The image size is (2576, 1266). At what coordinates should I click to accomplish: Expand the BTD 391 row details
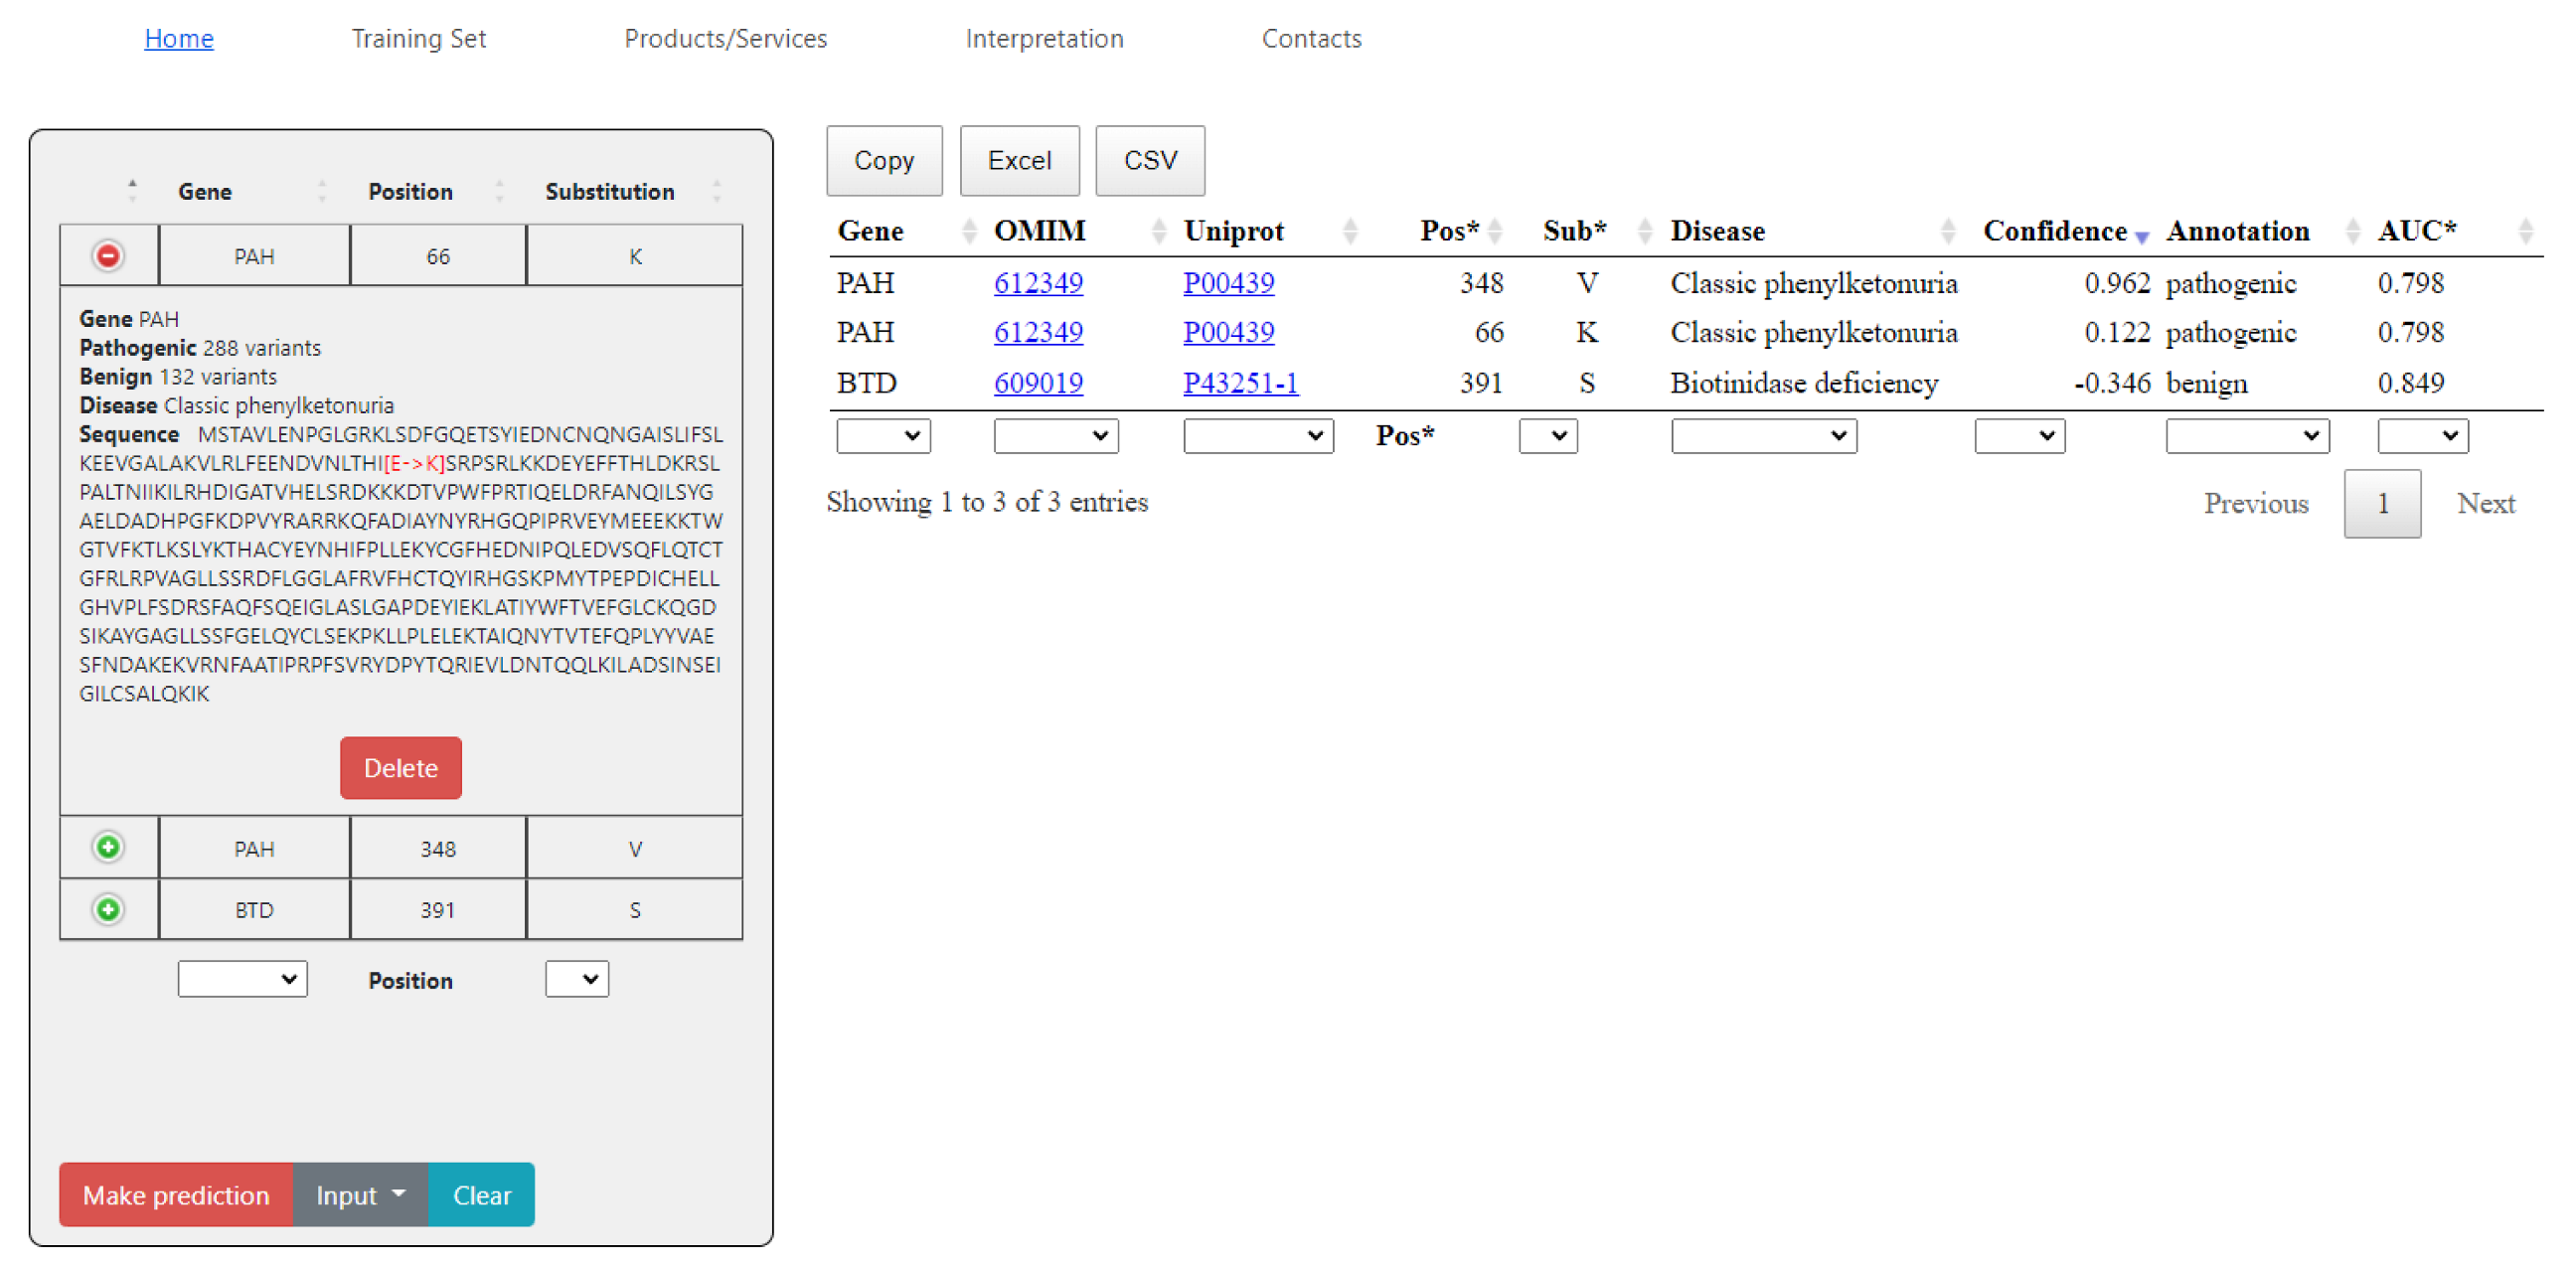[x=108, y=909]
